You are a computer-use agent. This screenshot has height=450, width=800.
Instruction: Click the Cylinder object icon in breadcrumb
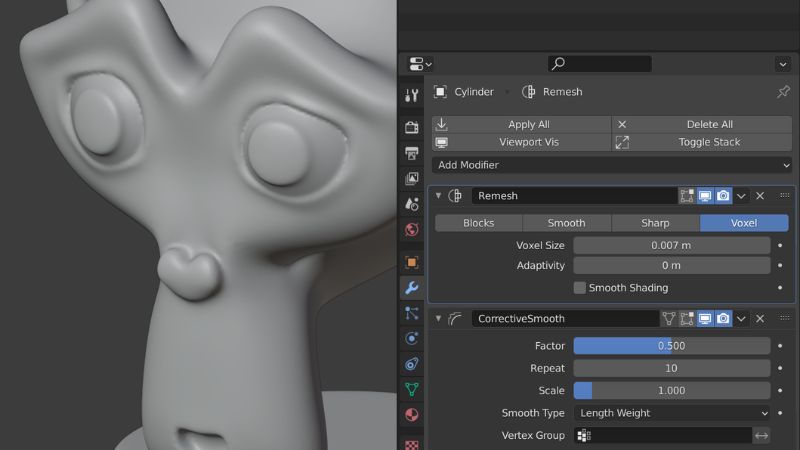440,92
